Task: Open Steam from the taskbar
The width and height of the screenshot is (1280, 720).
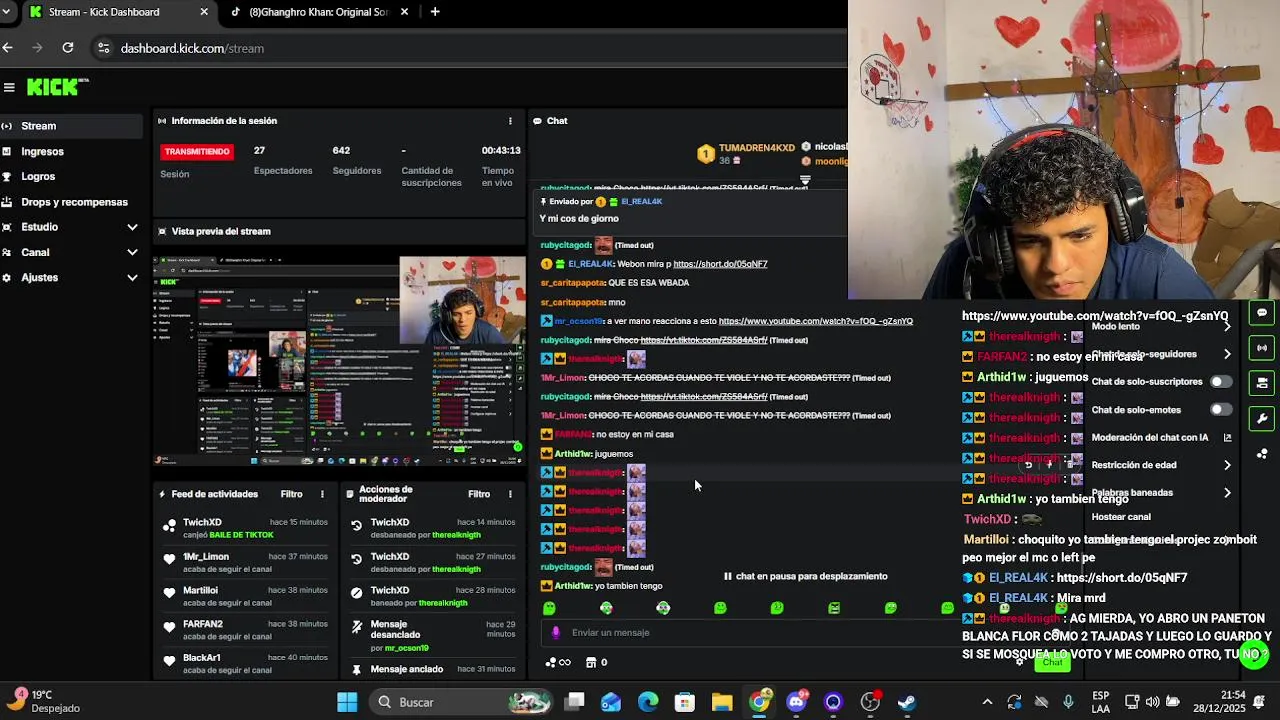Action: tap(907, 702)
